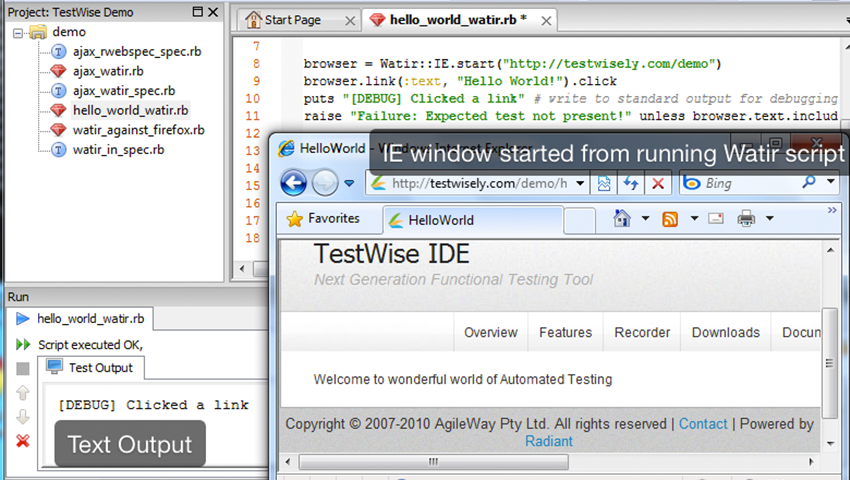Collapse the demo project folder
Image resolution: width=850 pixels, height=480 pixels.
pyautogui.click(x=19, y=32)
